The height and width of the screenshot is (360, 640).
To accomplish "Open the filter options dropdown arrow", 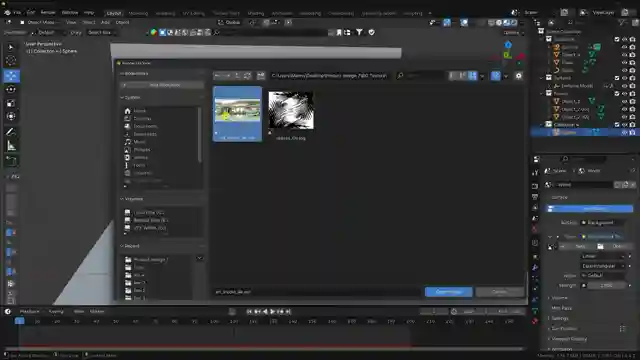I will pos(506,76).
